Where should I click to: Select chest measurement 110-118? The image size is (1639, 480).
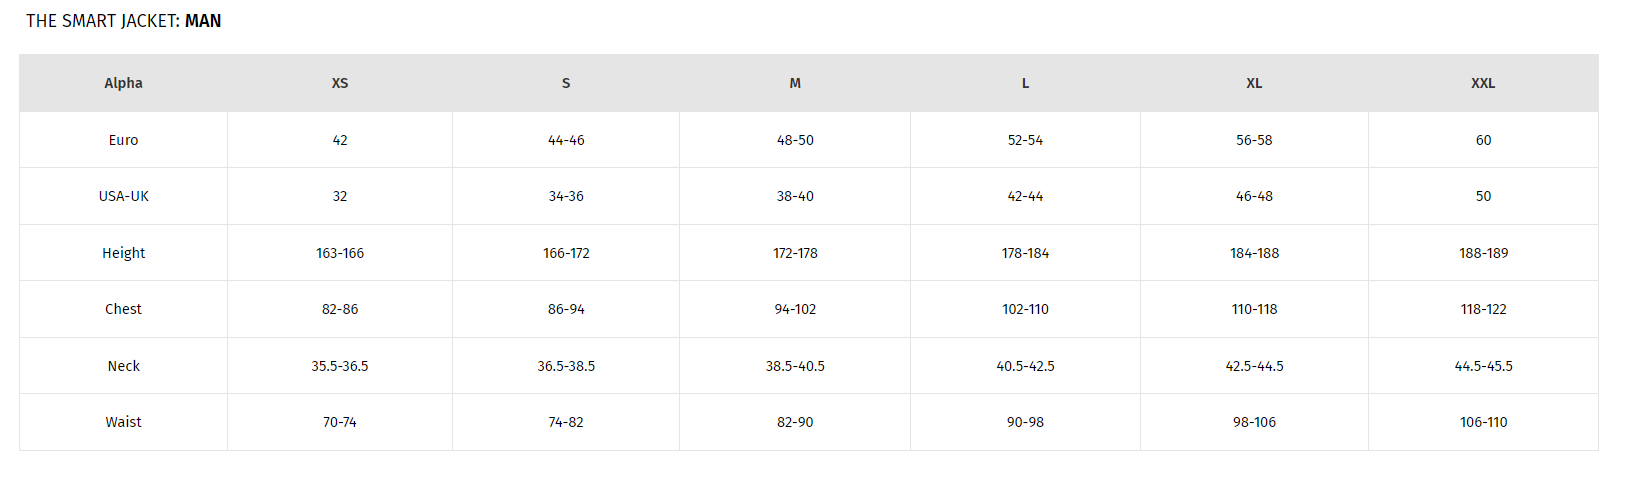click(1254, 309)
